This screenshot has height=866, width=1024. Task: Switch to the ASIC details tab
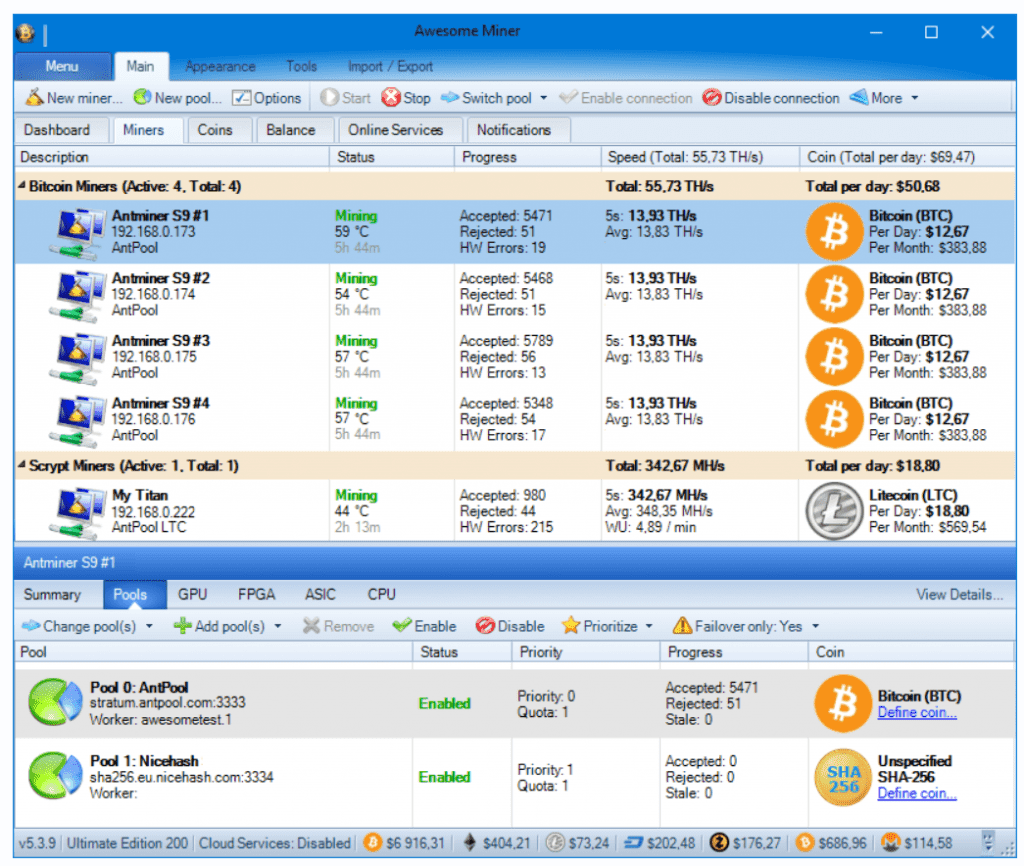(x=320, y=594)
